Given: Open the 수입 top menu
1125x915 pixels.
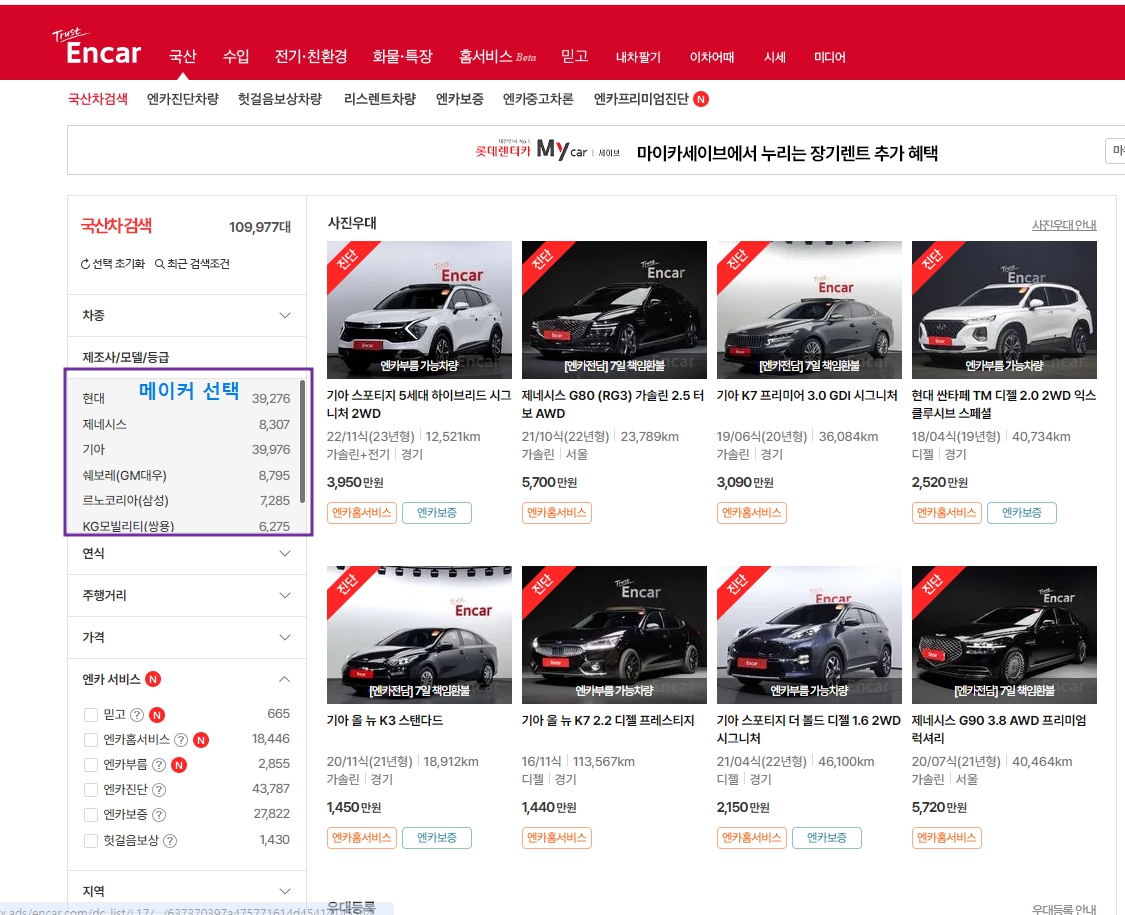Looking at the screenshot, I should [x=236, y=56].
